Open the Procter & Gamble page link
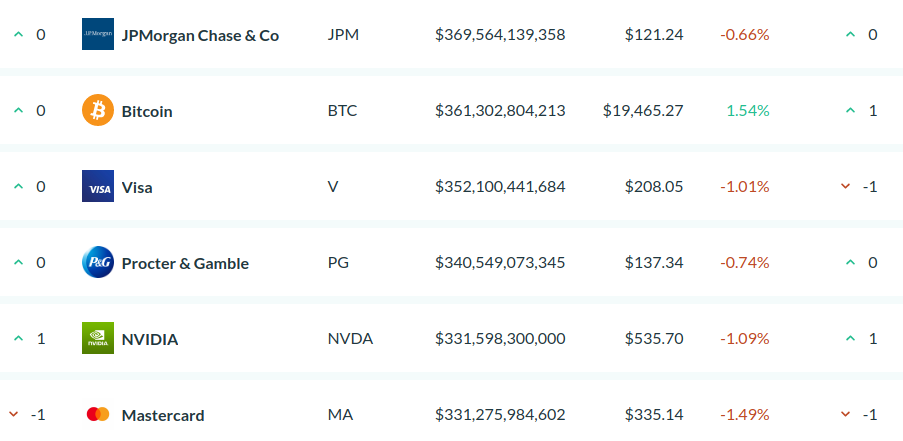 (x=185, y=263)
